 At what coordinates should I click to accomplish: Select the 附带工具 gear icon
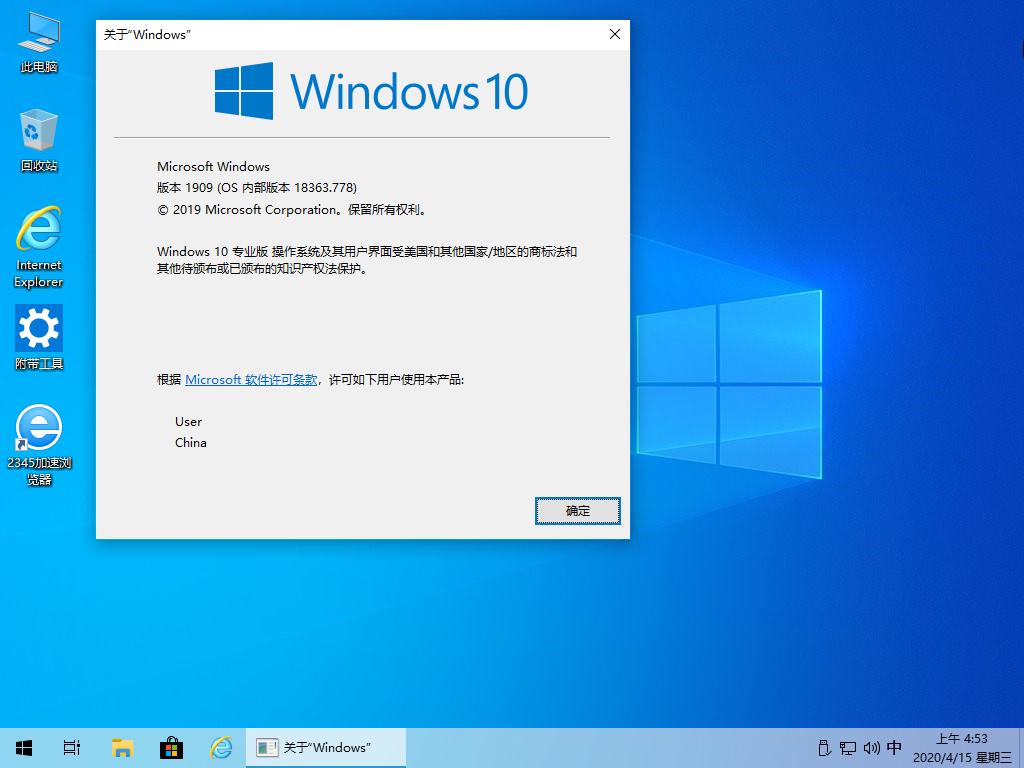(x=39, y=338)
